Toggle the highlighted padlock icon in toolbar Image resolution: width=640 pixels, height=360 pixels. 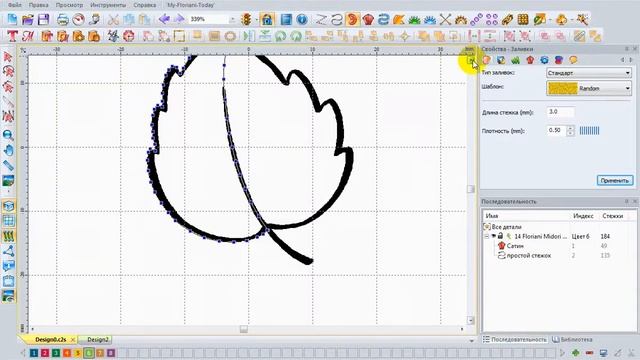[267, 19]
